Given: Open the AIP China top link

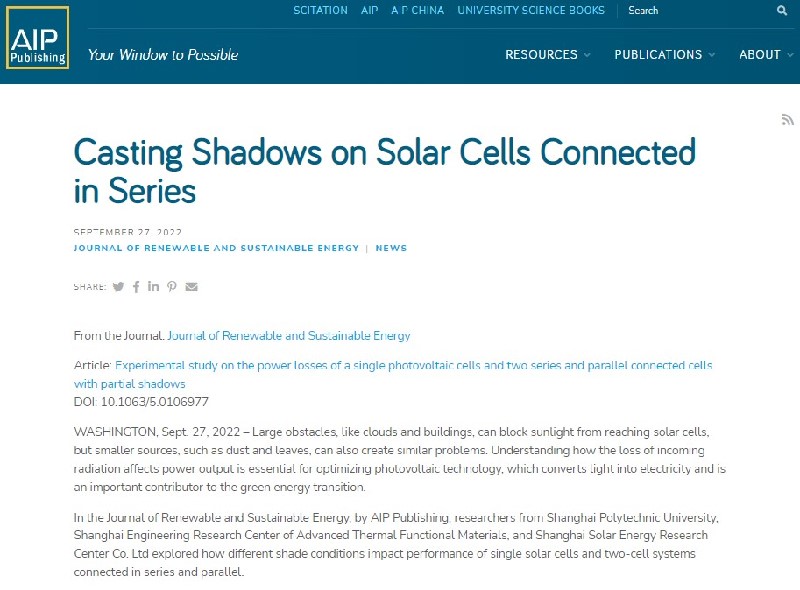Looking at the screenshot, I should tap(417, 10).
